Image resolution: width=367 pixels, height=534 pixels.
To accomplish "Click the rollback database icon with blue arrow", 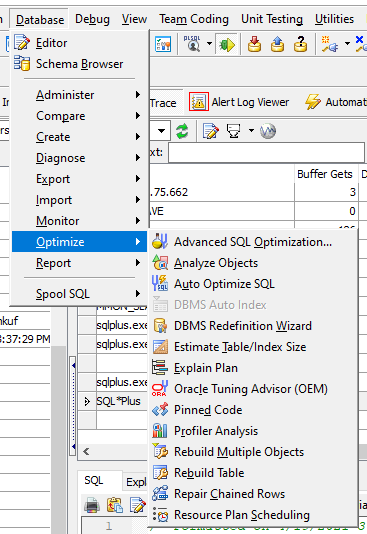I will [277, 44].
